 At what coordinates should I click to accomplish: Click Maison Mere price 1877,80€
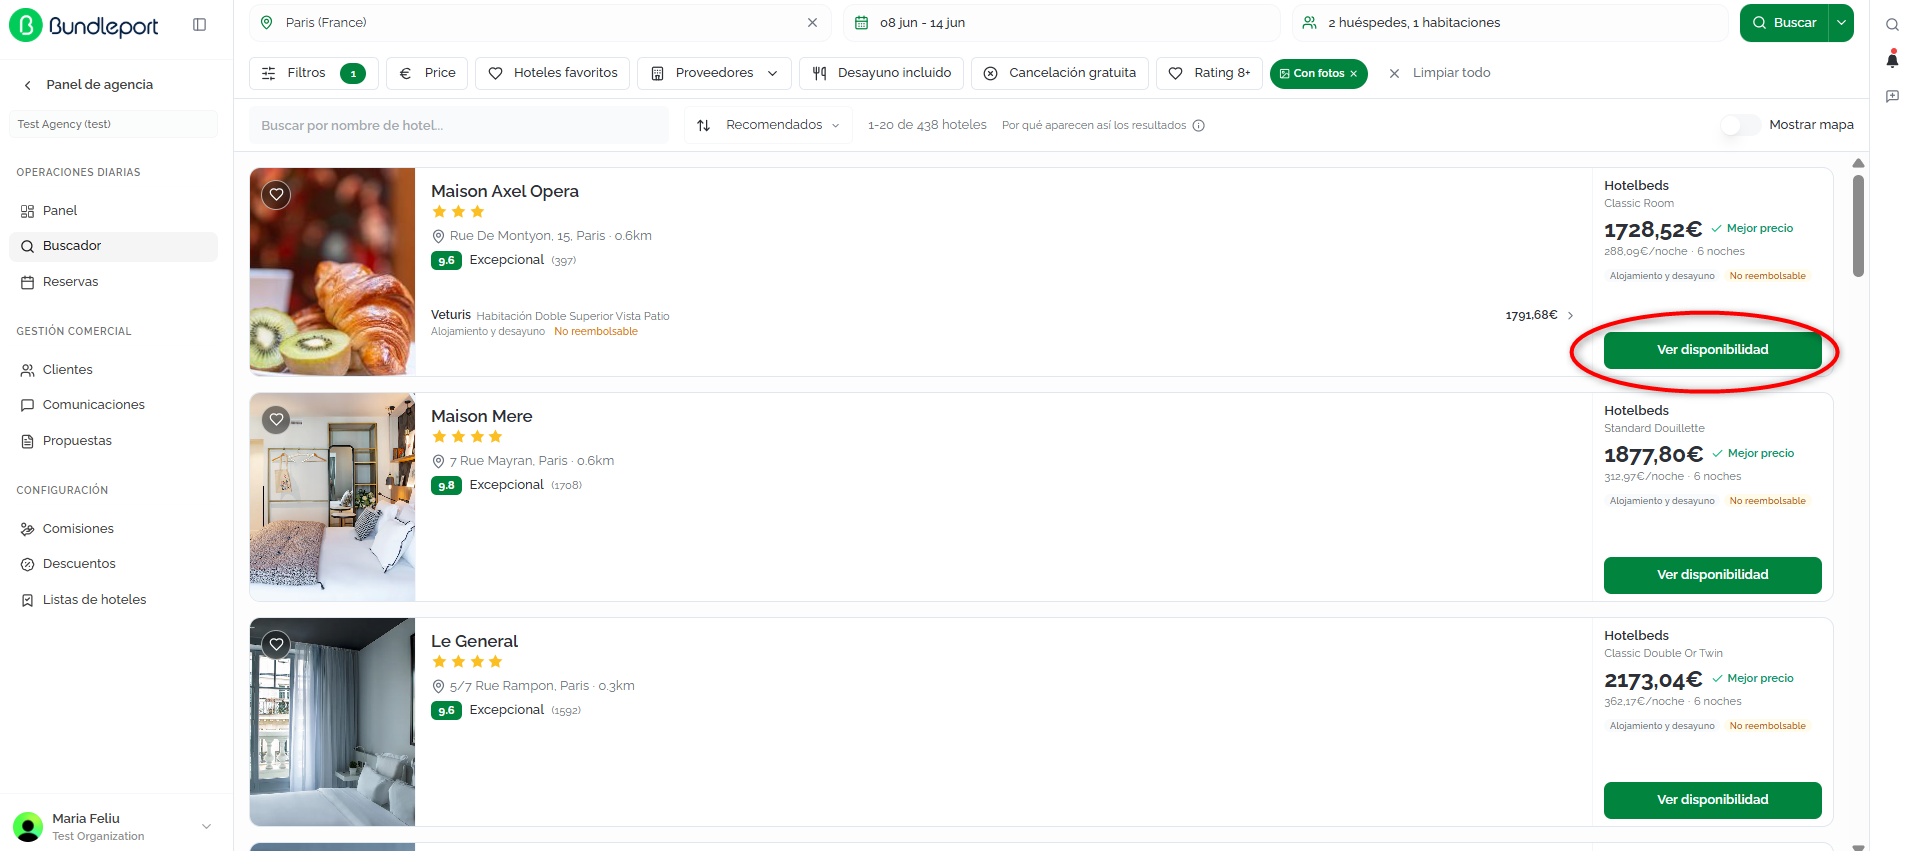(1653, 455)
